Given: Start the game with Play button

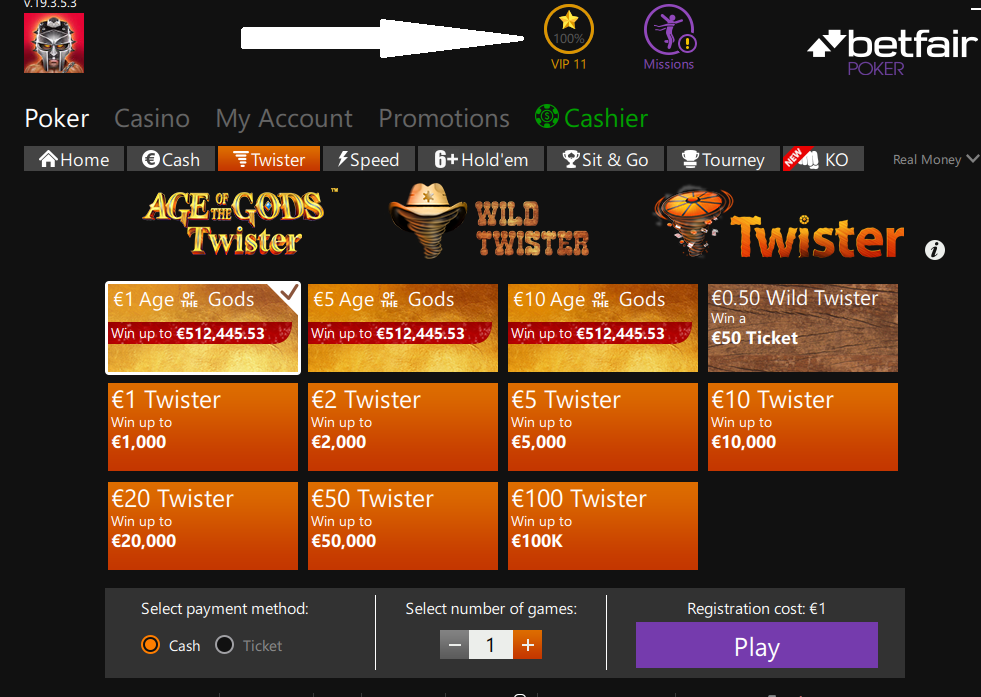Looking at the screenshot, I should tap(756, 645).
